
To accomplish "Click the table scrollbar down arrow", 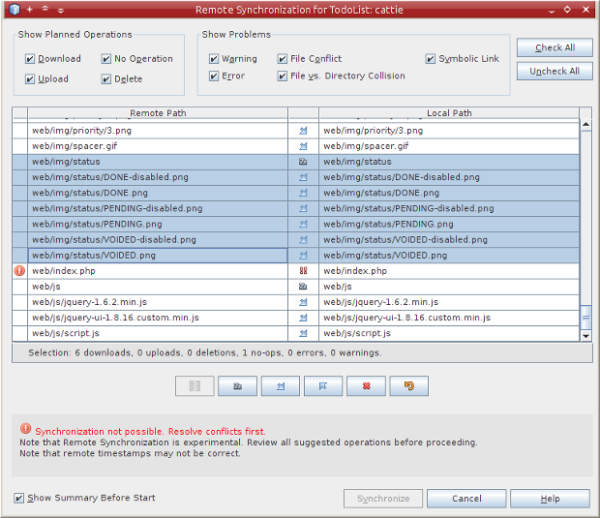I will (x=586, y=336).
